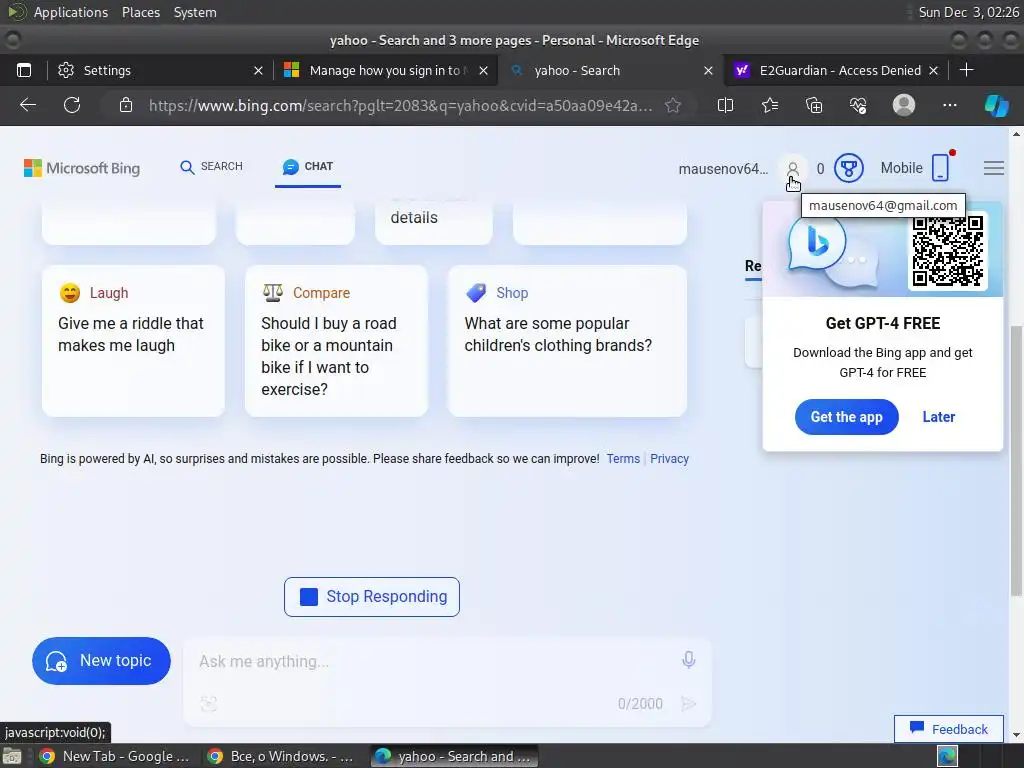Add this page to favorites star
Image resolution: width=1024 pixels, height=768 pixels.
point(673,105)
